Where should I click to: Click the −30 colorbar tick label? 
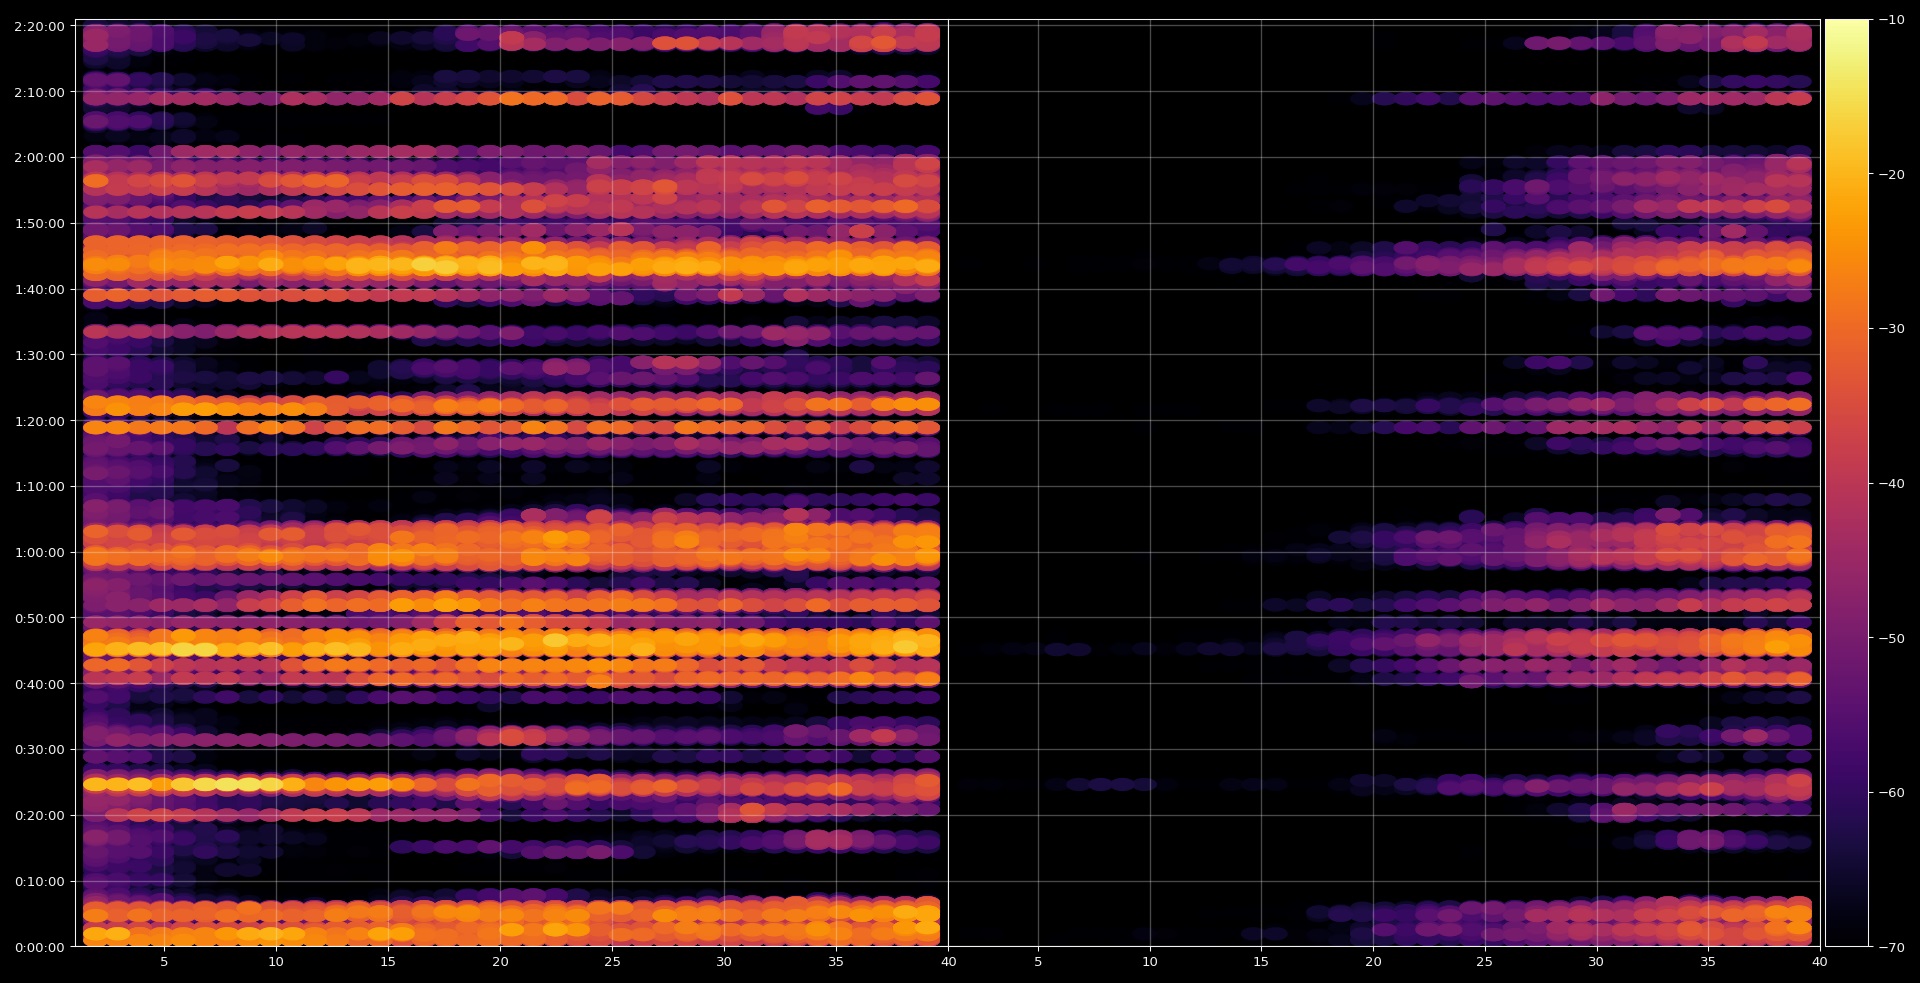[x=1891, y=328]
